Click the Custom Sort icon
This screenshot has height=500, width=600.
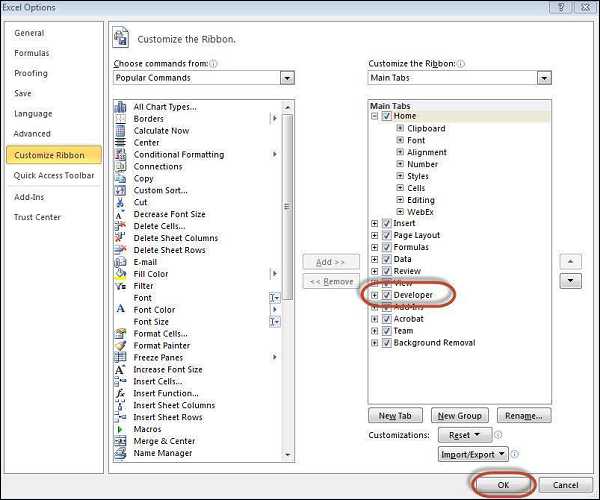tap(120, 190)
